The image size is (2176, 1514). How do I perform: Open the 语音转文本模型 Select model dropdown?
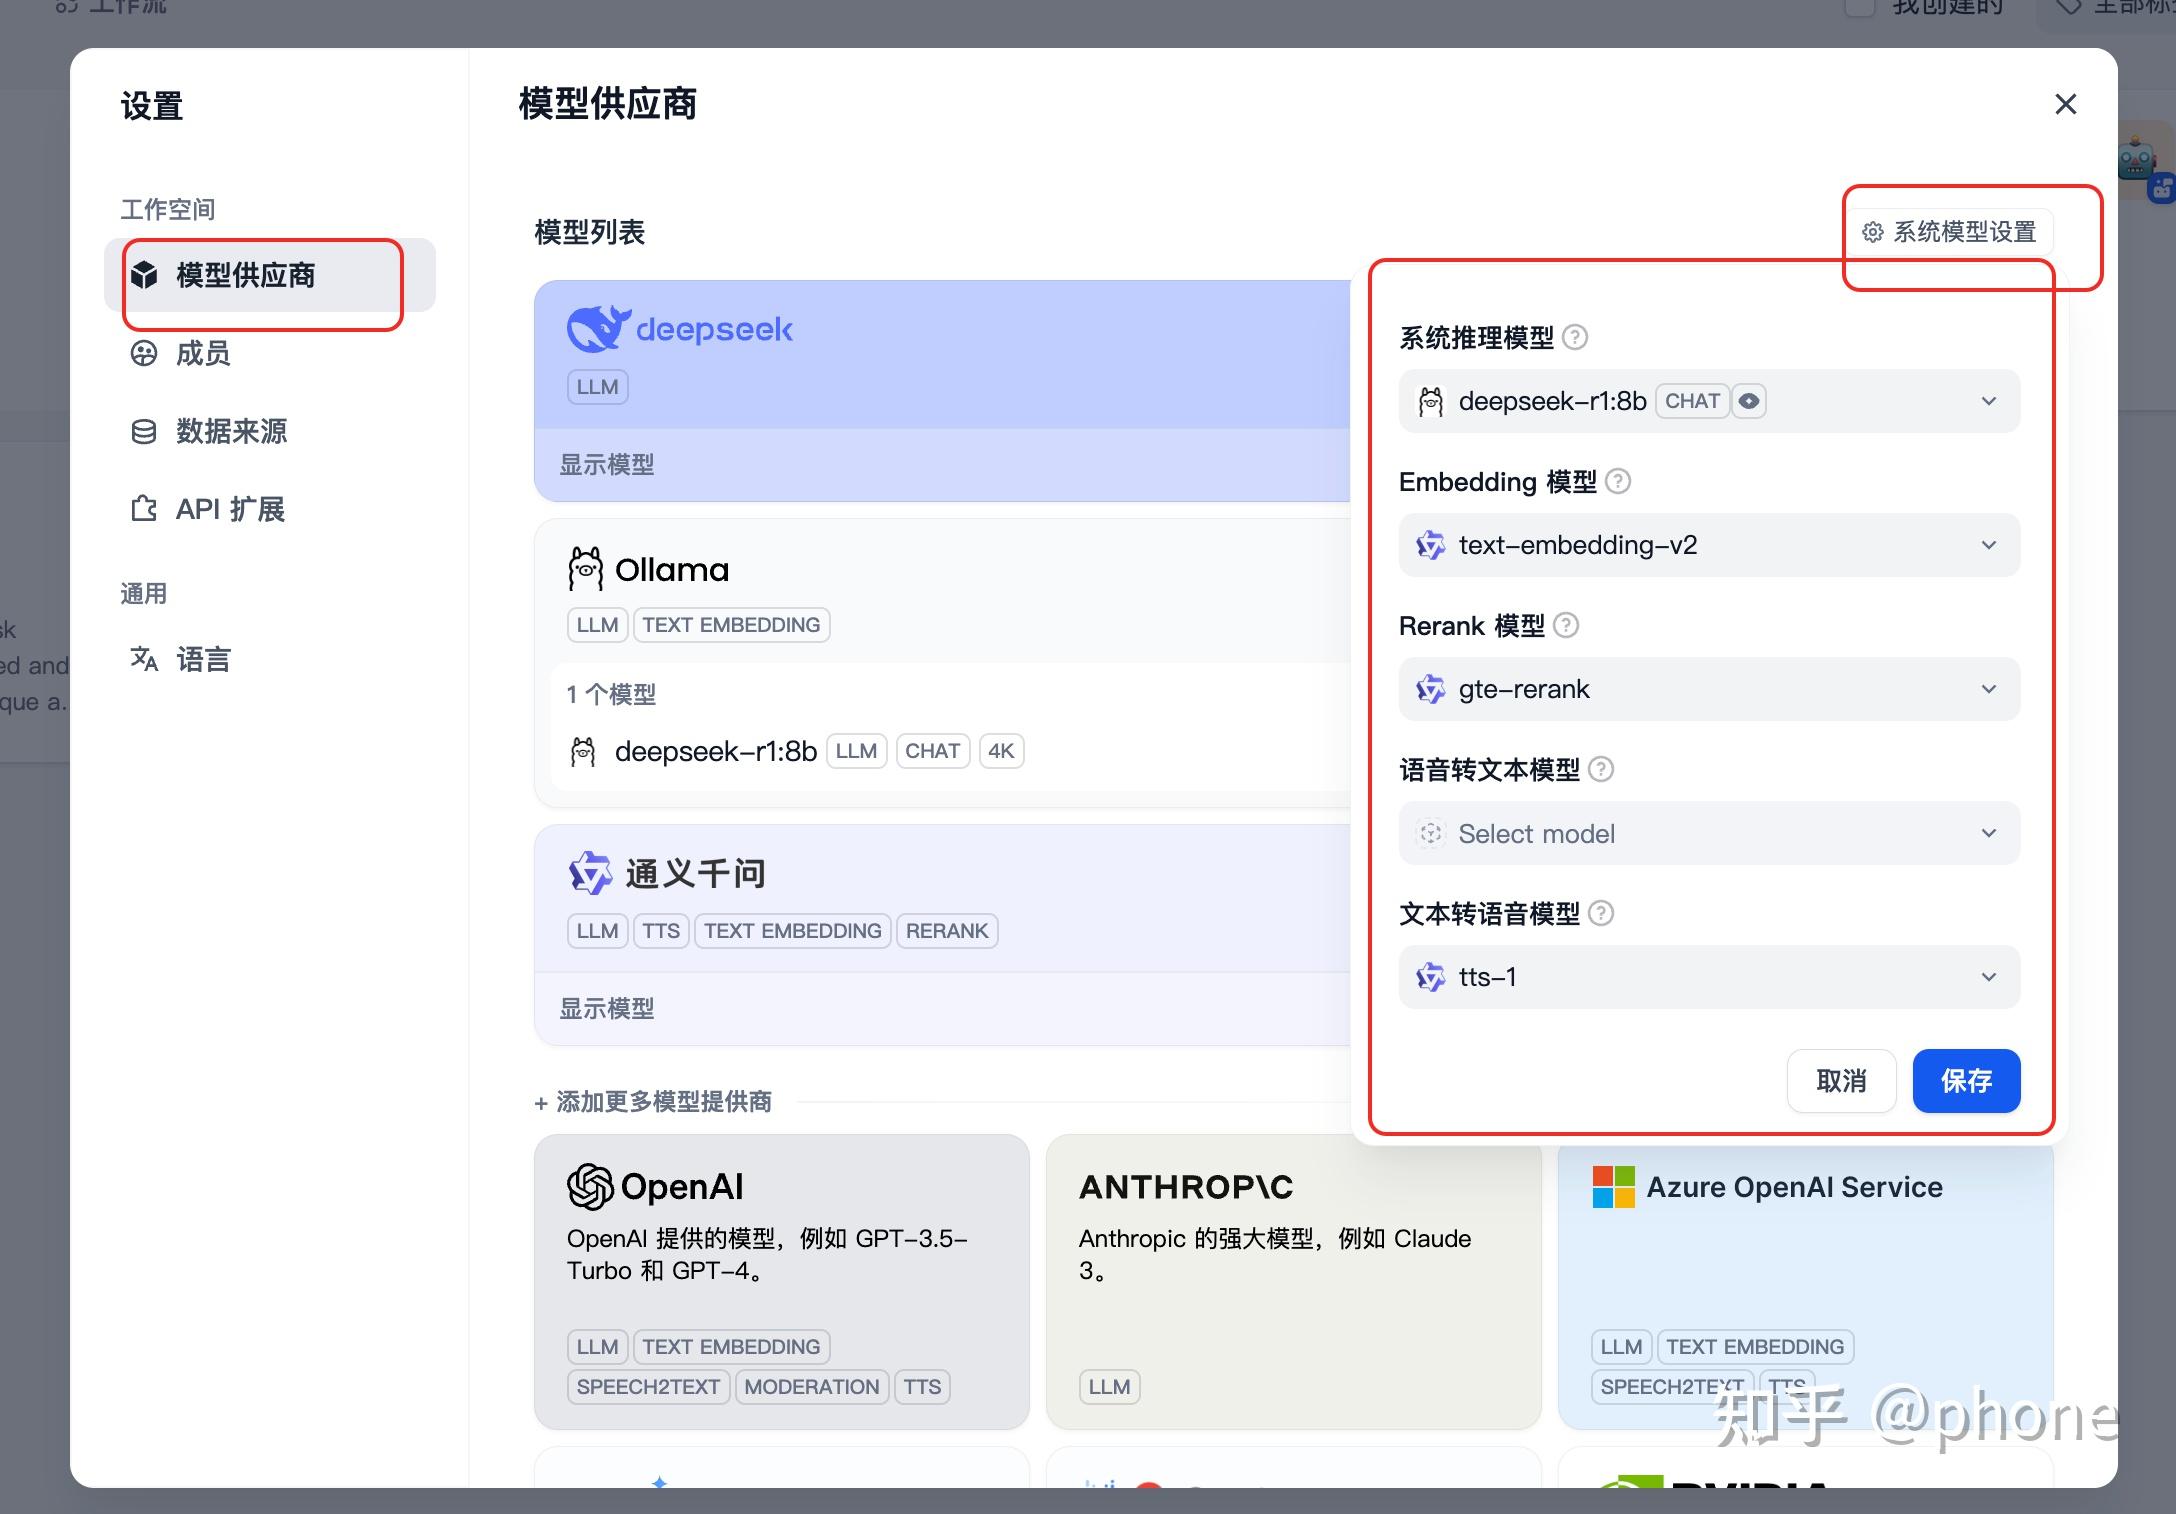pos(1708,833)
